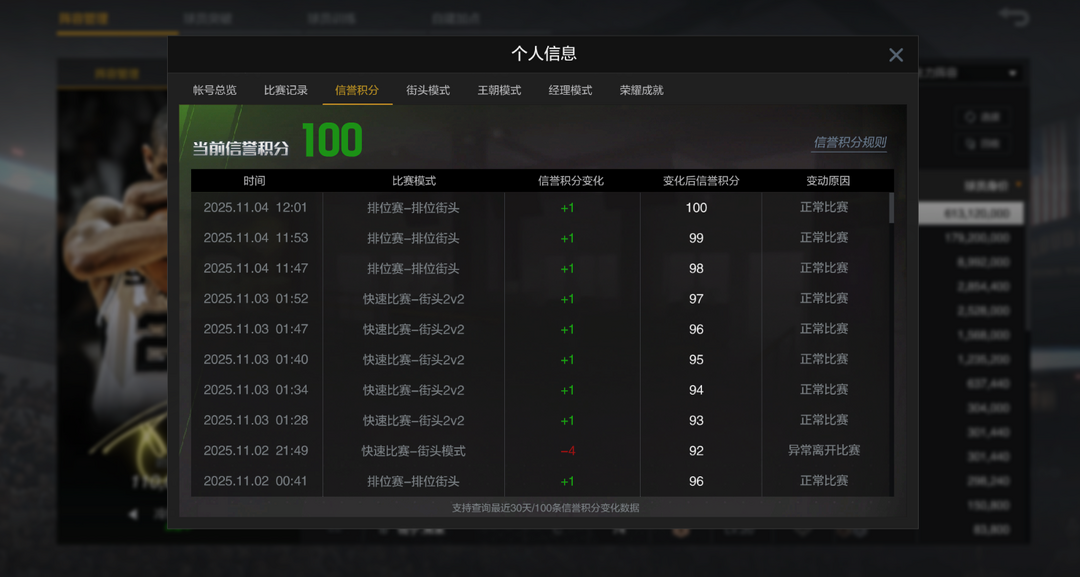1080x577 pixels.
Task: Select the row dated 2025.11.04 11:53
Action: pos(542,238)
